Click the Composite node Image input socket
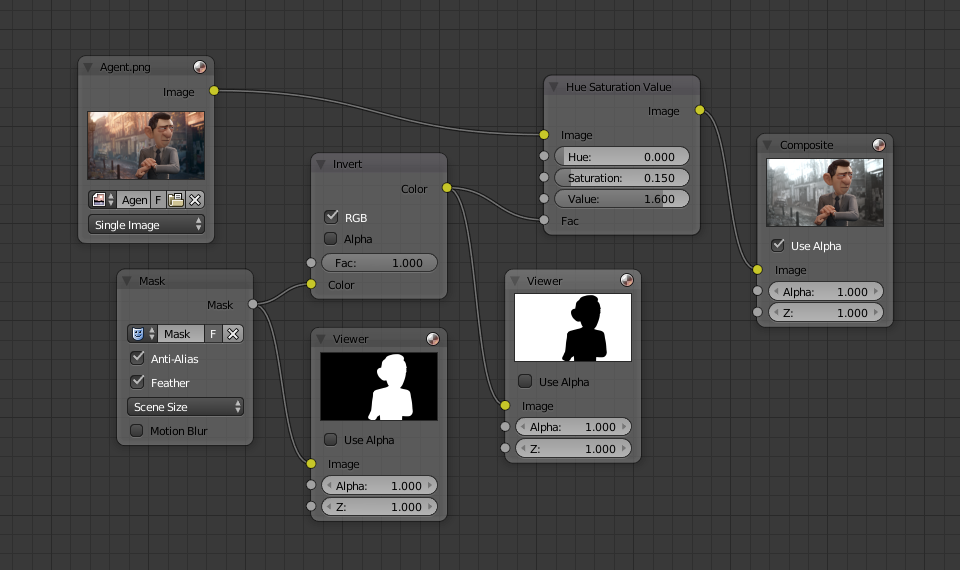The width and height of the screenshot is (960, 570). (x=757, y=269)
